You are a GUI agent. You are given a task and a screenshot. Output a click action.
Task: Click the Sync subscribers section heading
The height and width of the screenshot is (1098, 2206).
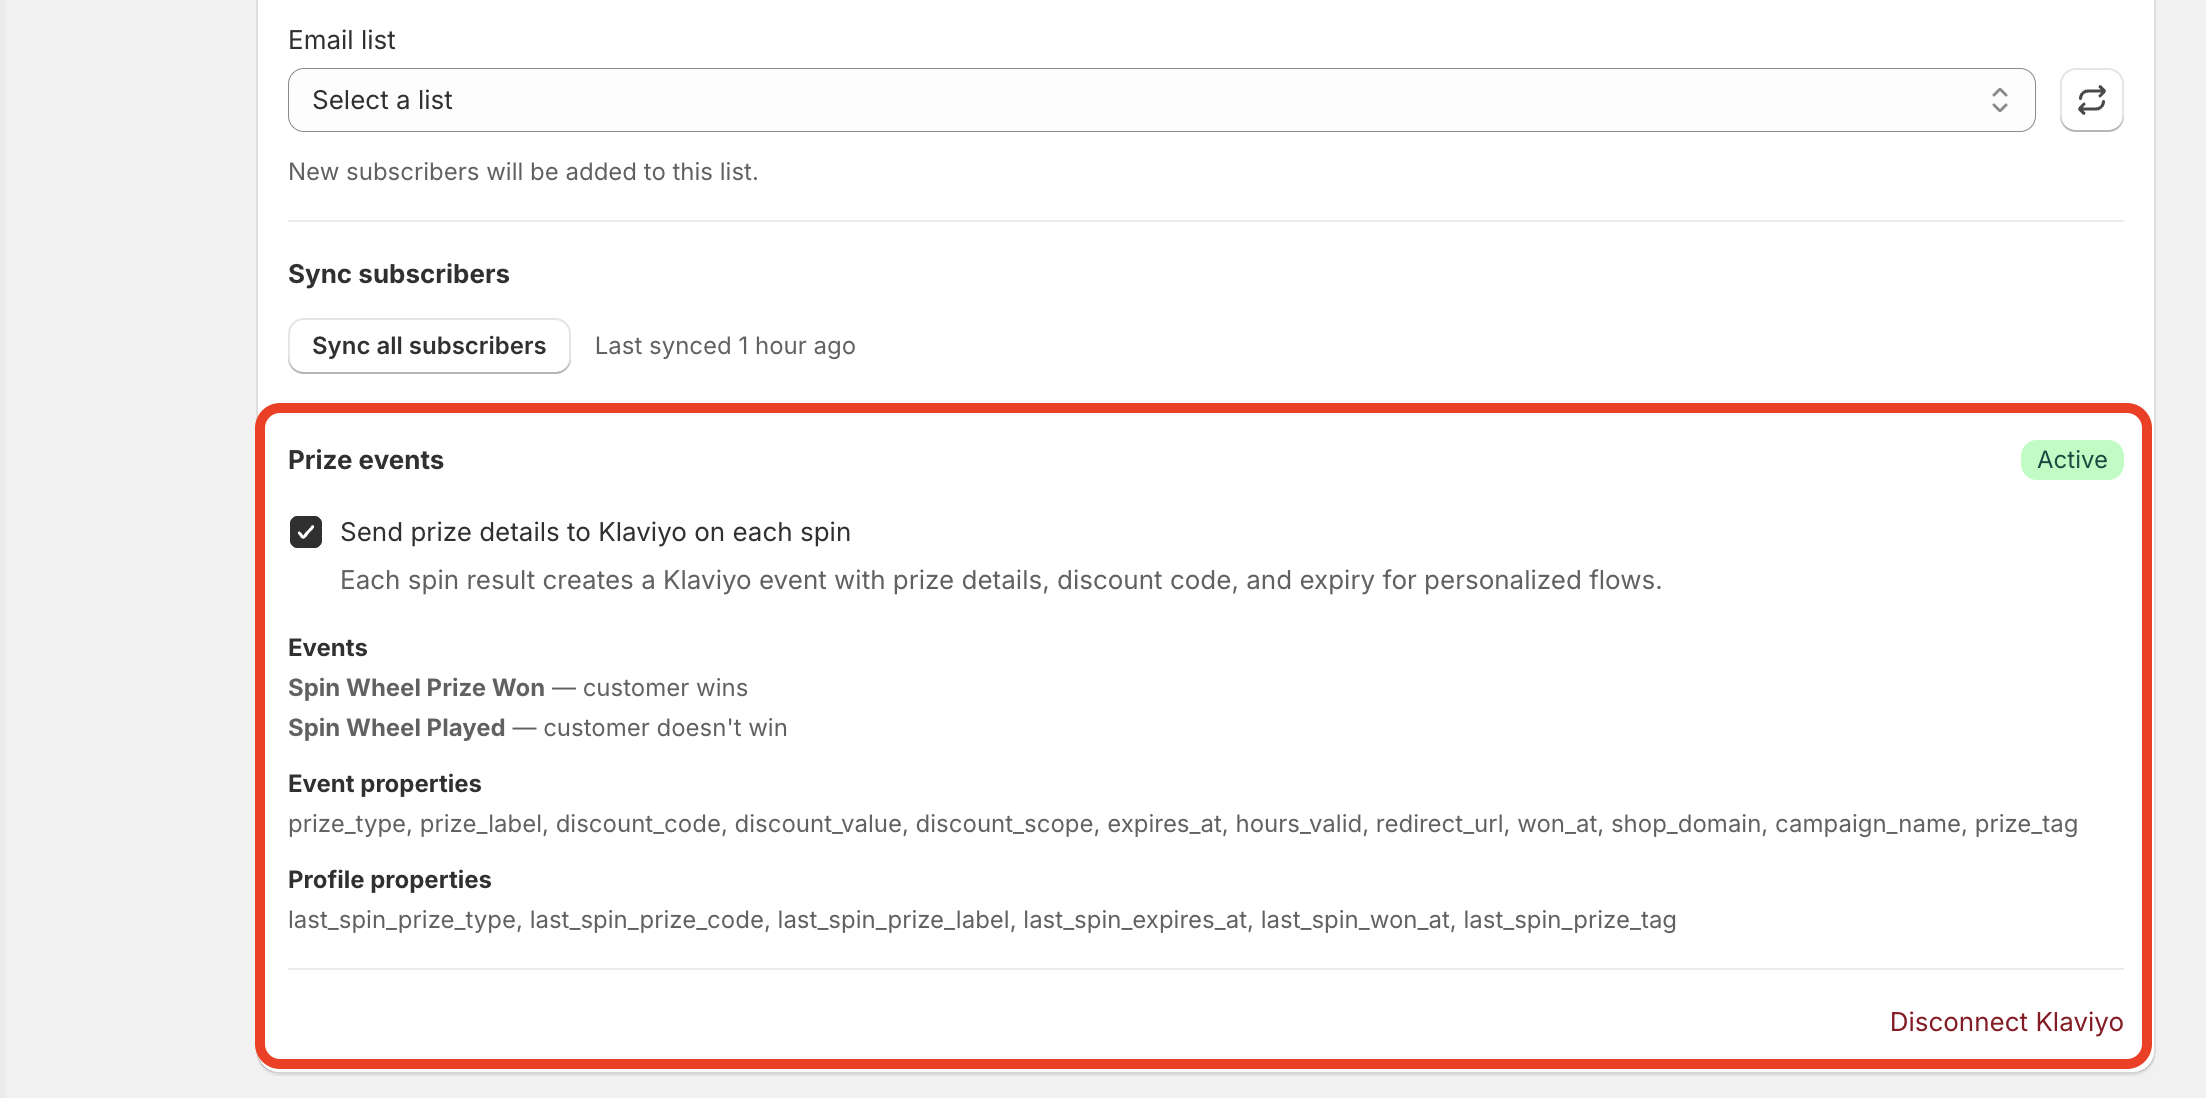399,274
